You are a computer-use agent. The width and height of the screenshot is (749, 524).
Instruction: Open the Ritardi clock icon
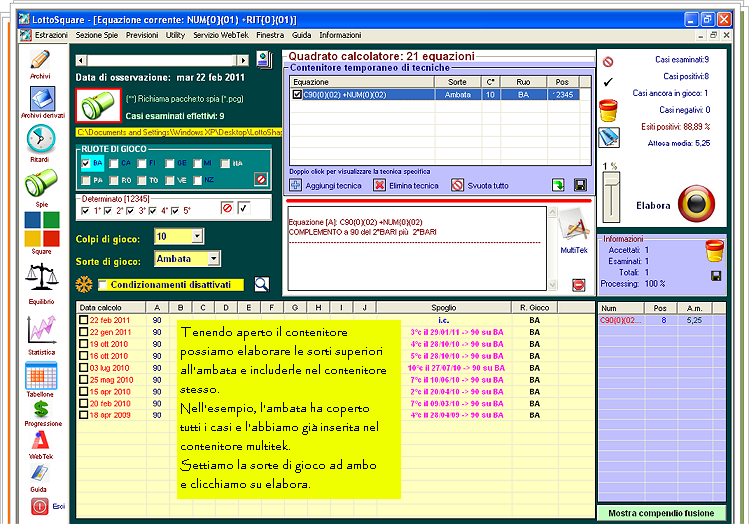[41, 139]
